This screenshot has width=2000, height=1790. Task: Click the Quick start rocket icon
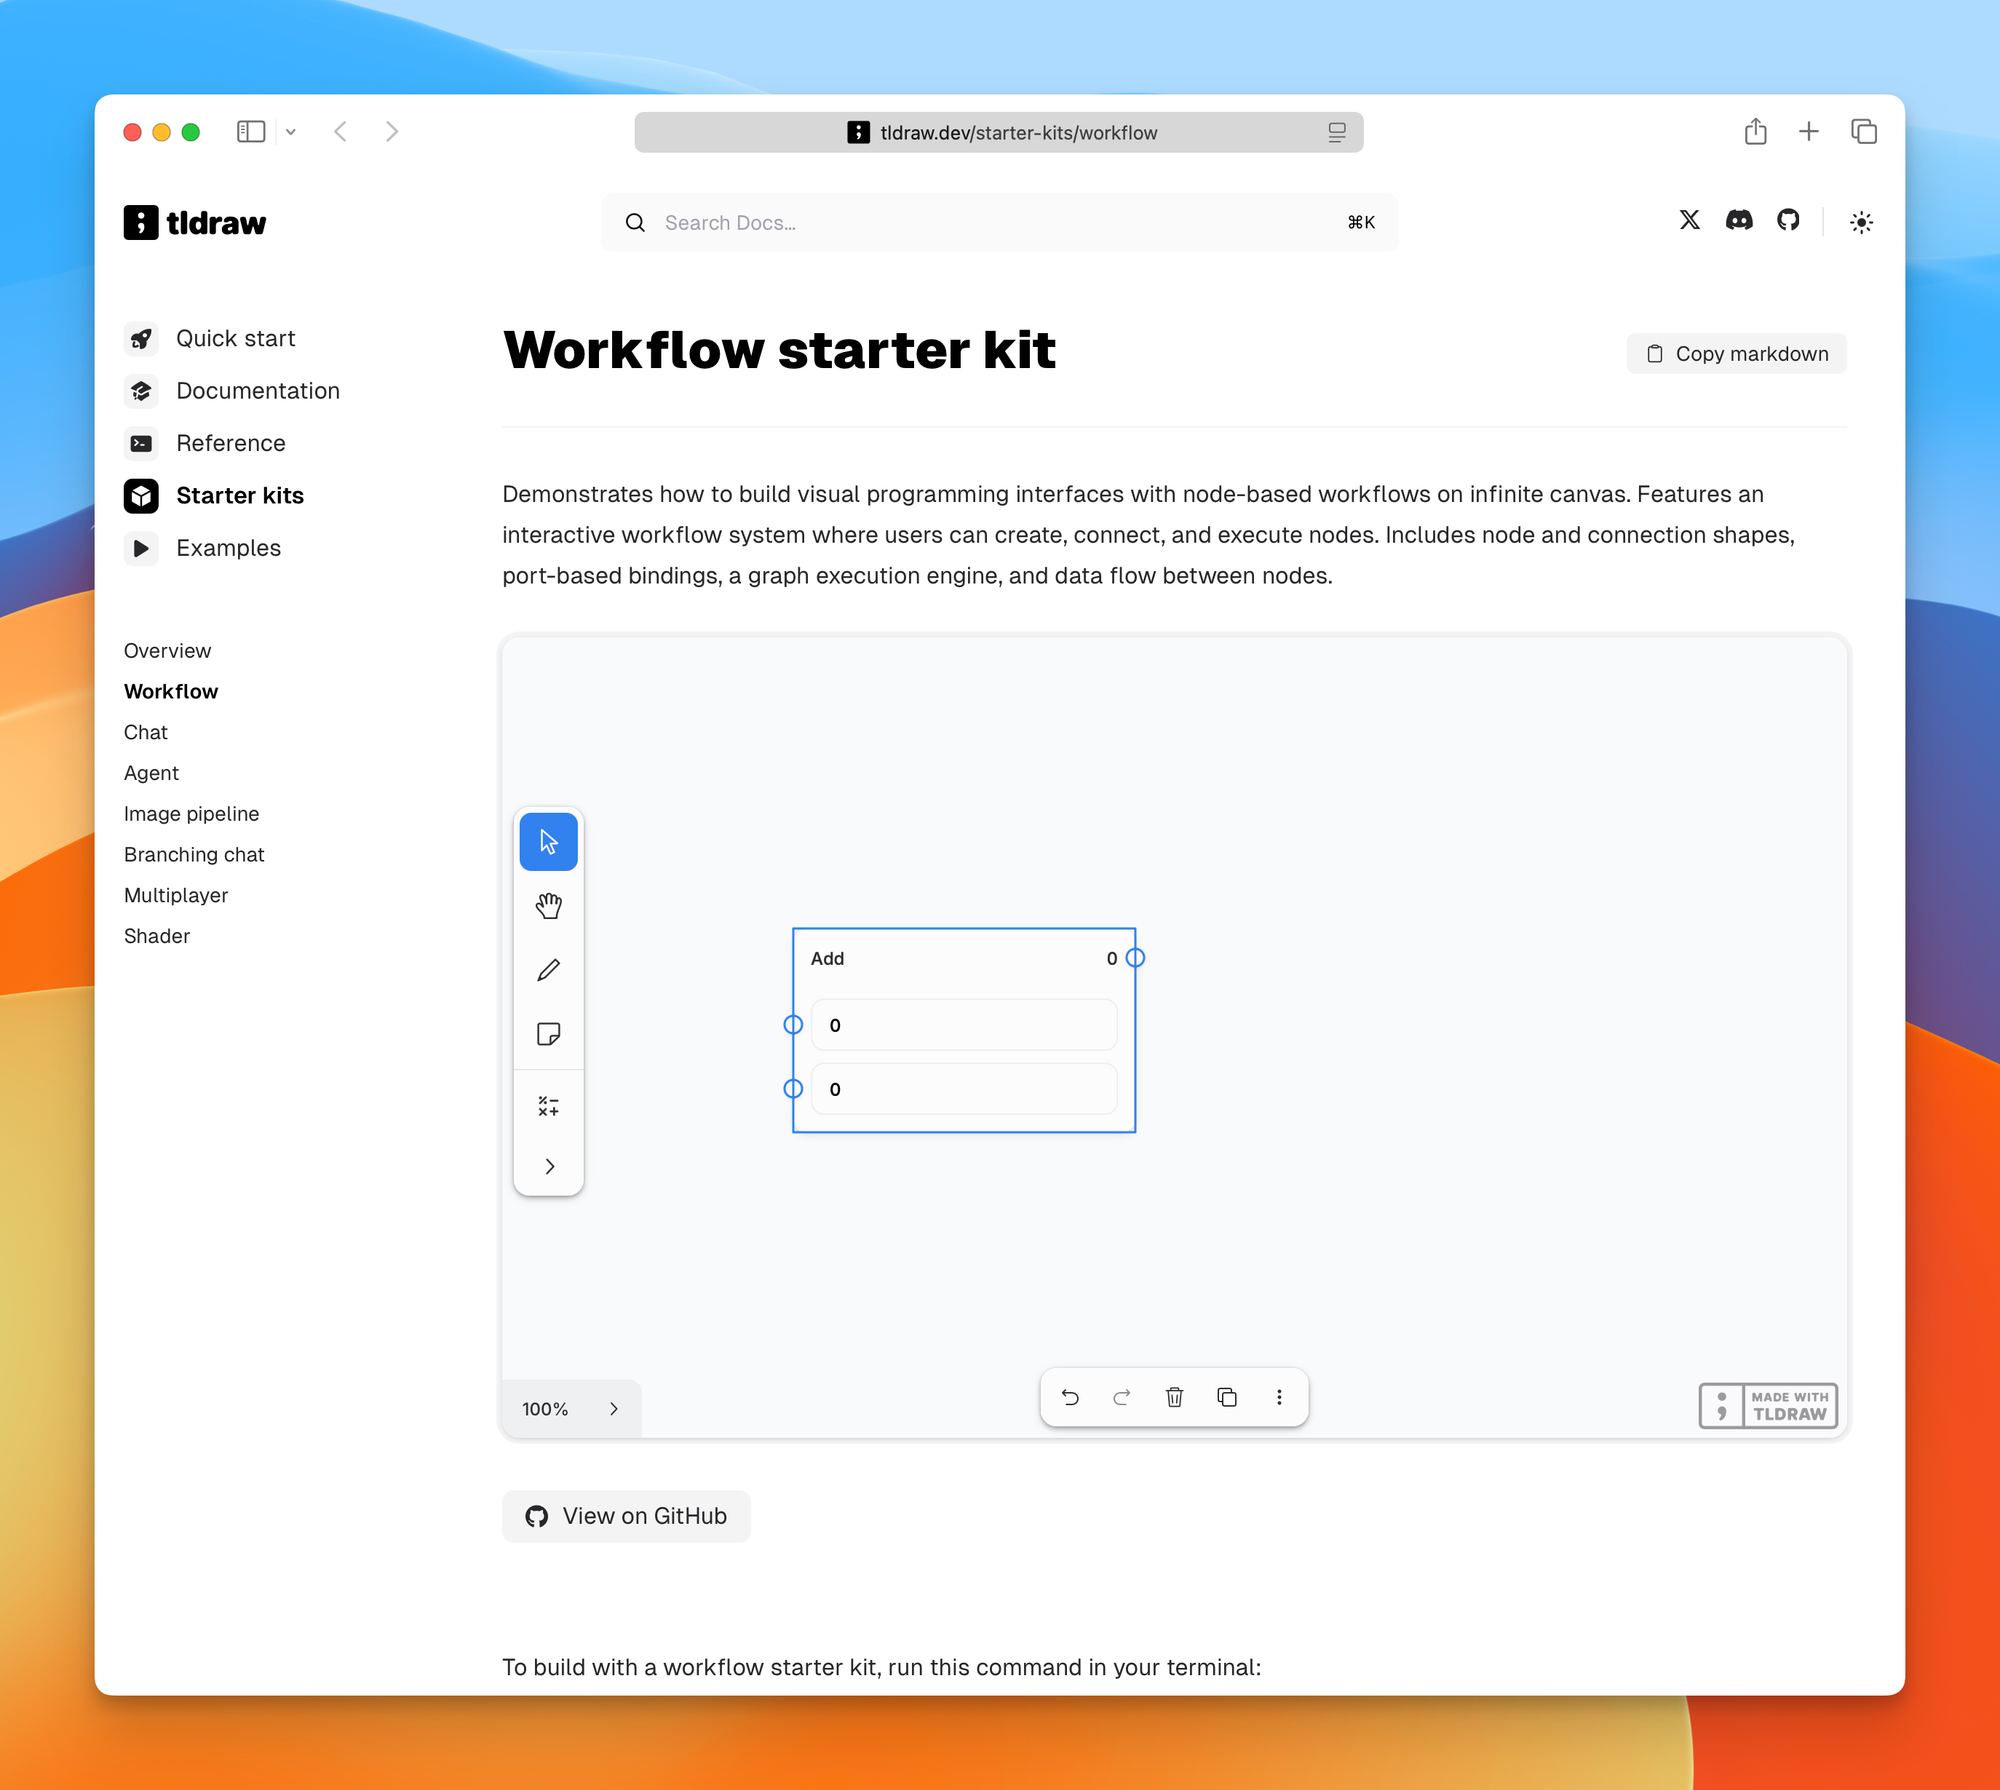point(141,338)
